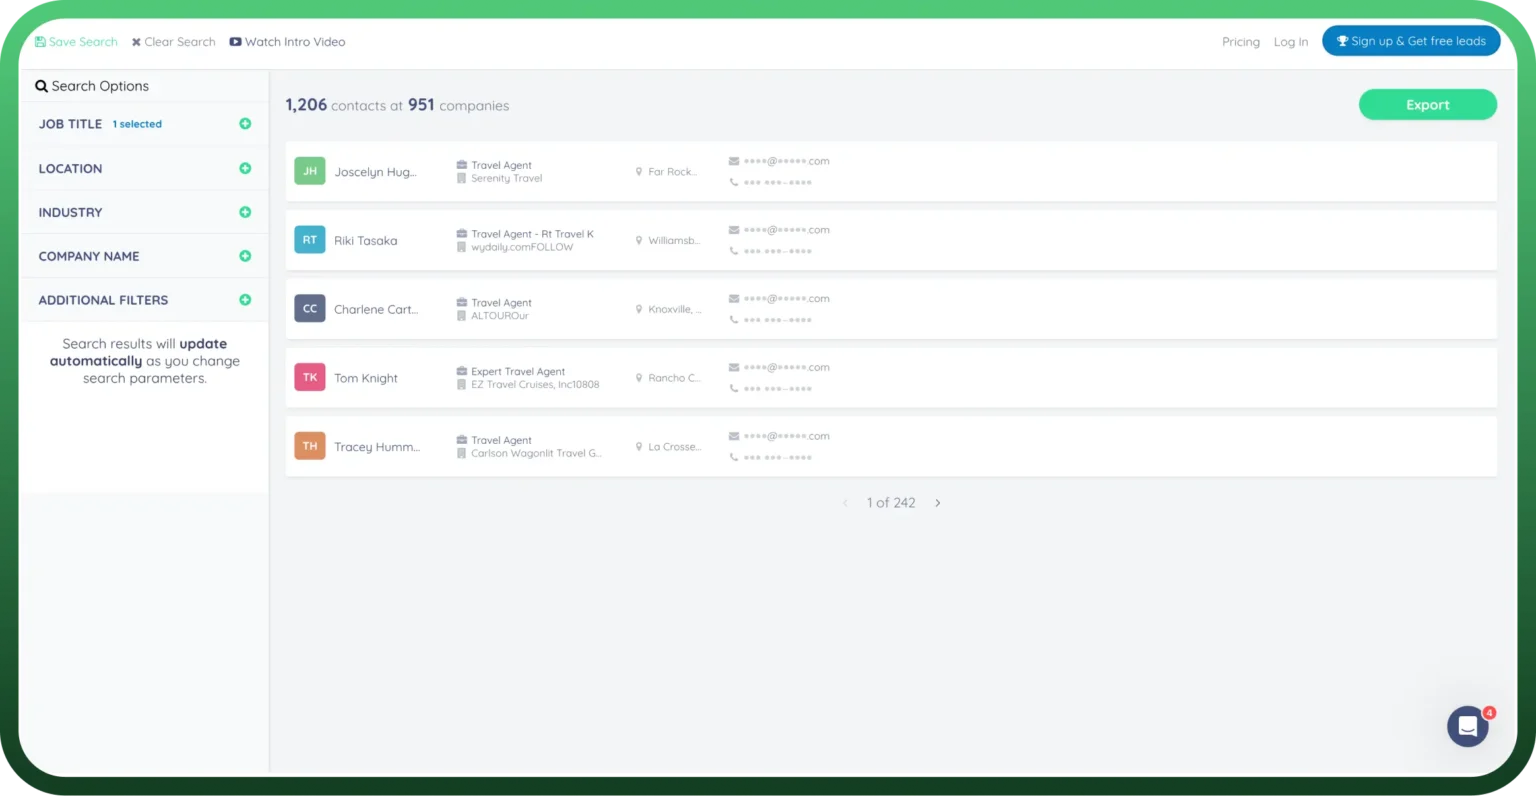The height and width of the screenshot is (796, 1536).
Task: Click the Williamsb... location
Action: 674,240
